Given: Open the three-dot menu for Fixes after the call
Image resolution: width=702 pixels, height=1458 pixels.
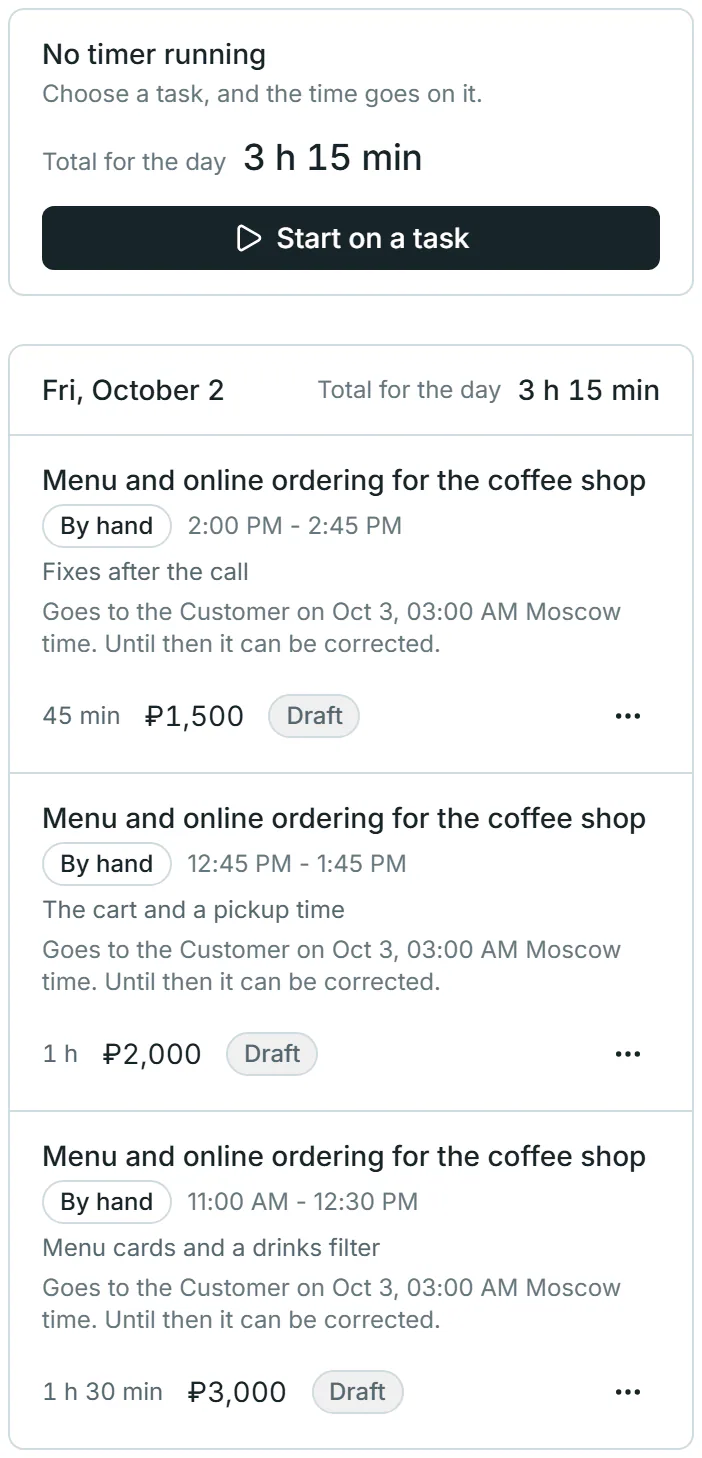Looking at the screenshot, I should pyautogui.click(x=627, y=716).
